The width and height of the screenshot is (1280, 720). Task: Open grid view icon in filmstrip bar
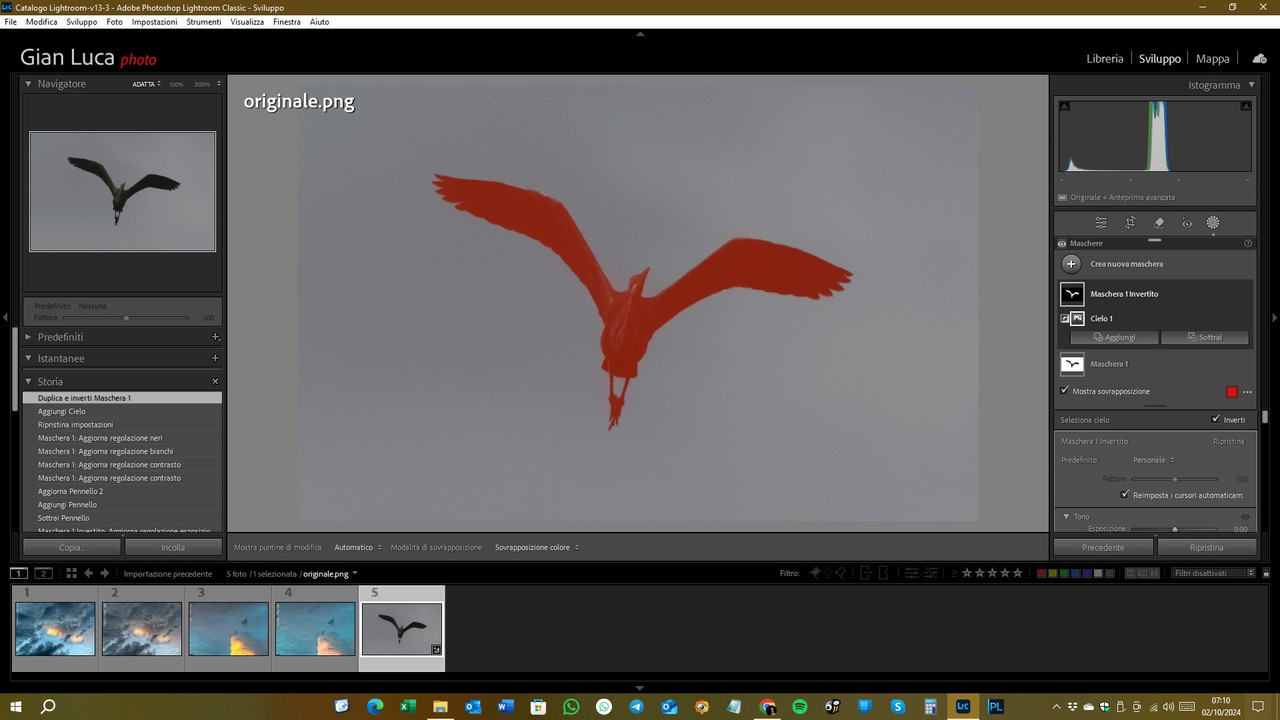click(x=71, y=573)
